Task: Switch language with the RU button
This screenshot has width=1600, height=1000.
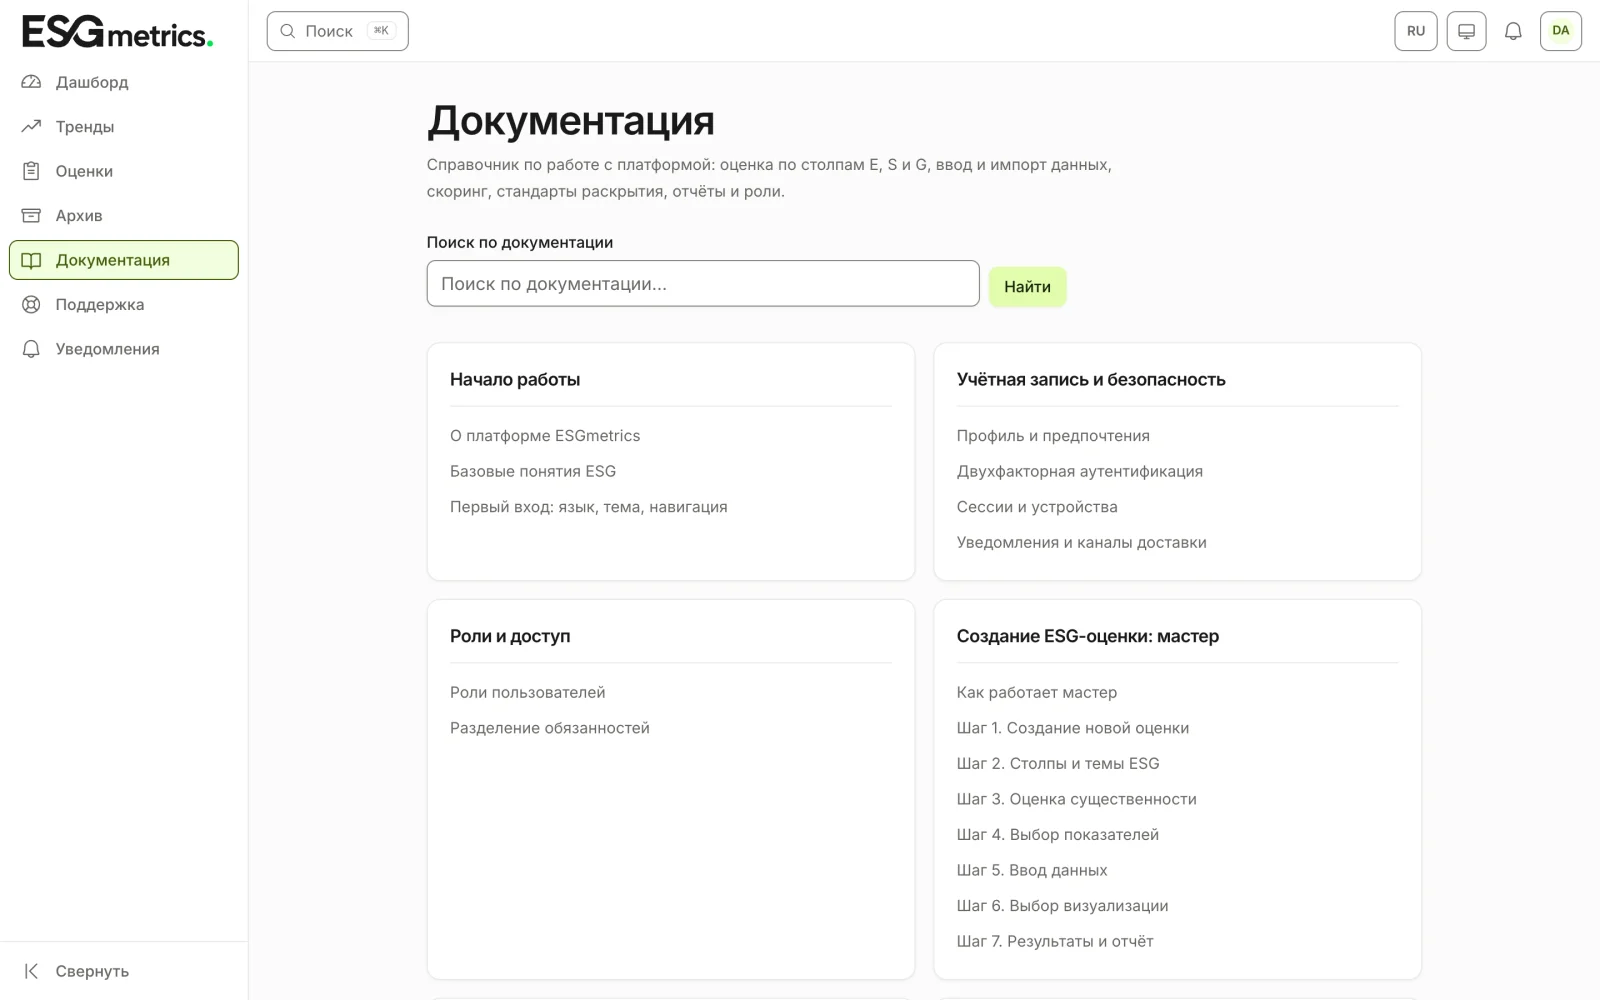Action: (1416, 31)
